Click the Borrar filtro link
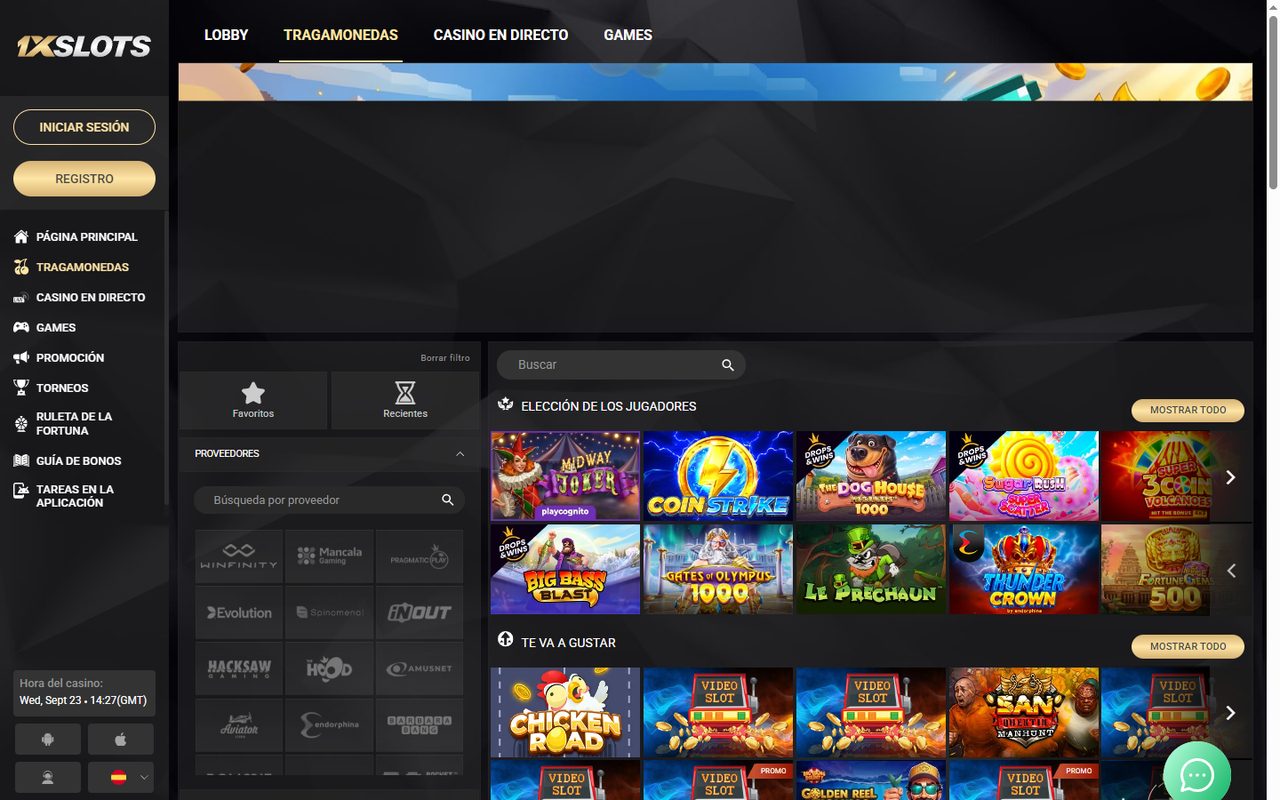 pos(445,358)
